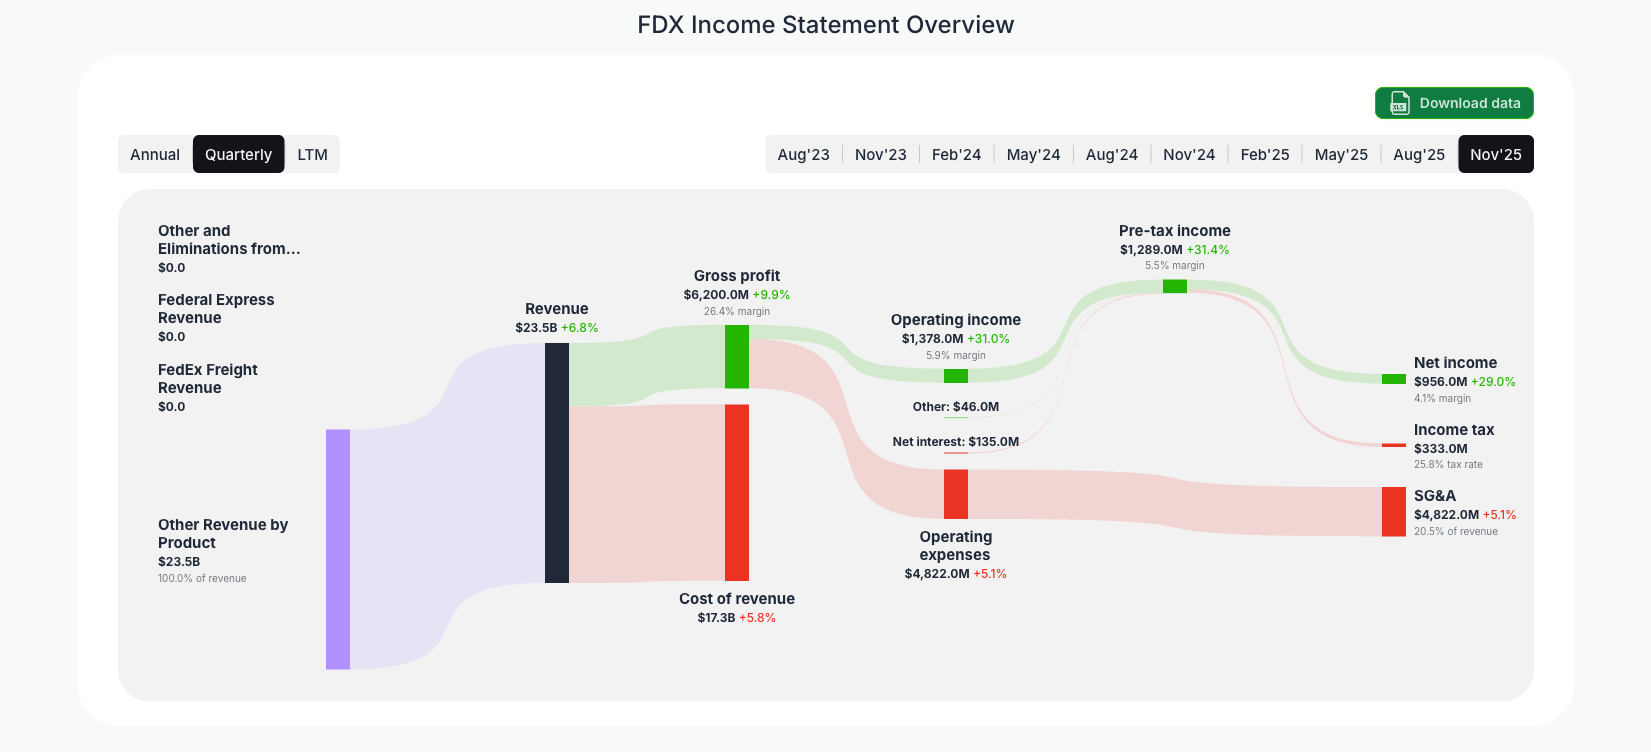Select the Quarterly view
This screenshot has width=1651, height=752.
tap(238, 154)
